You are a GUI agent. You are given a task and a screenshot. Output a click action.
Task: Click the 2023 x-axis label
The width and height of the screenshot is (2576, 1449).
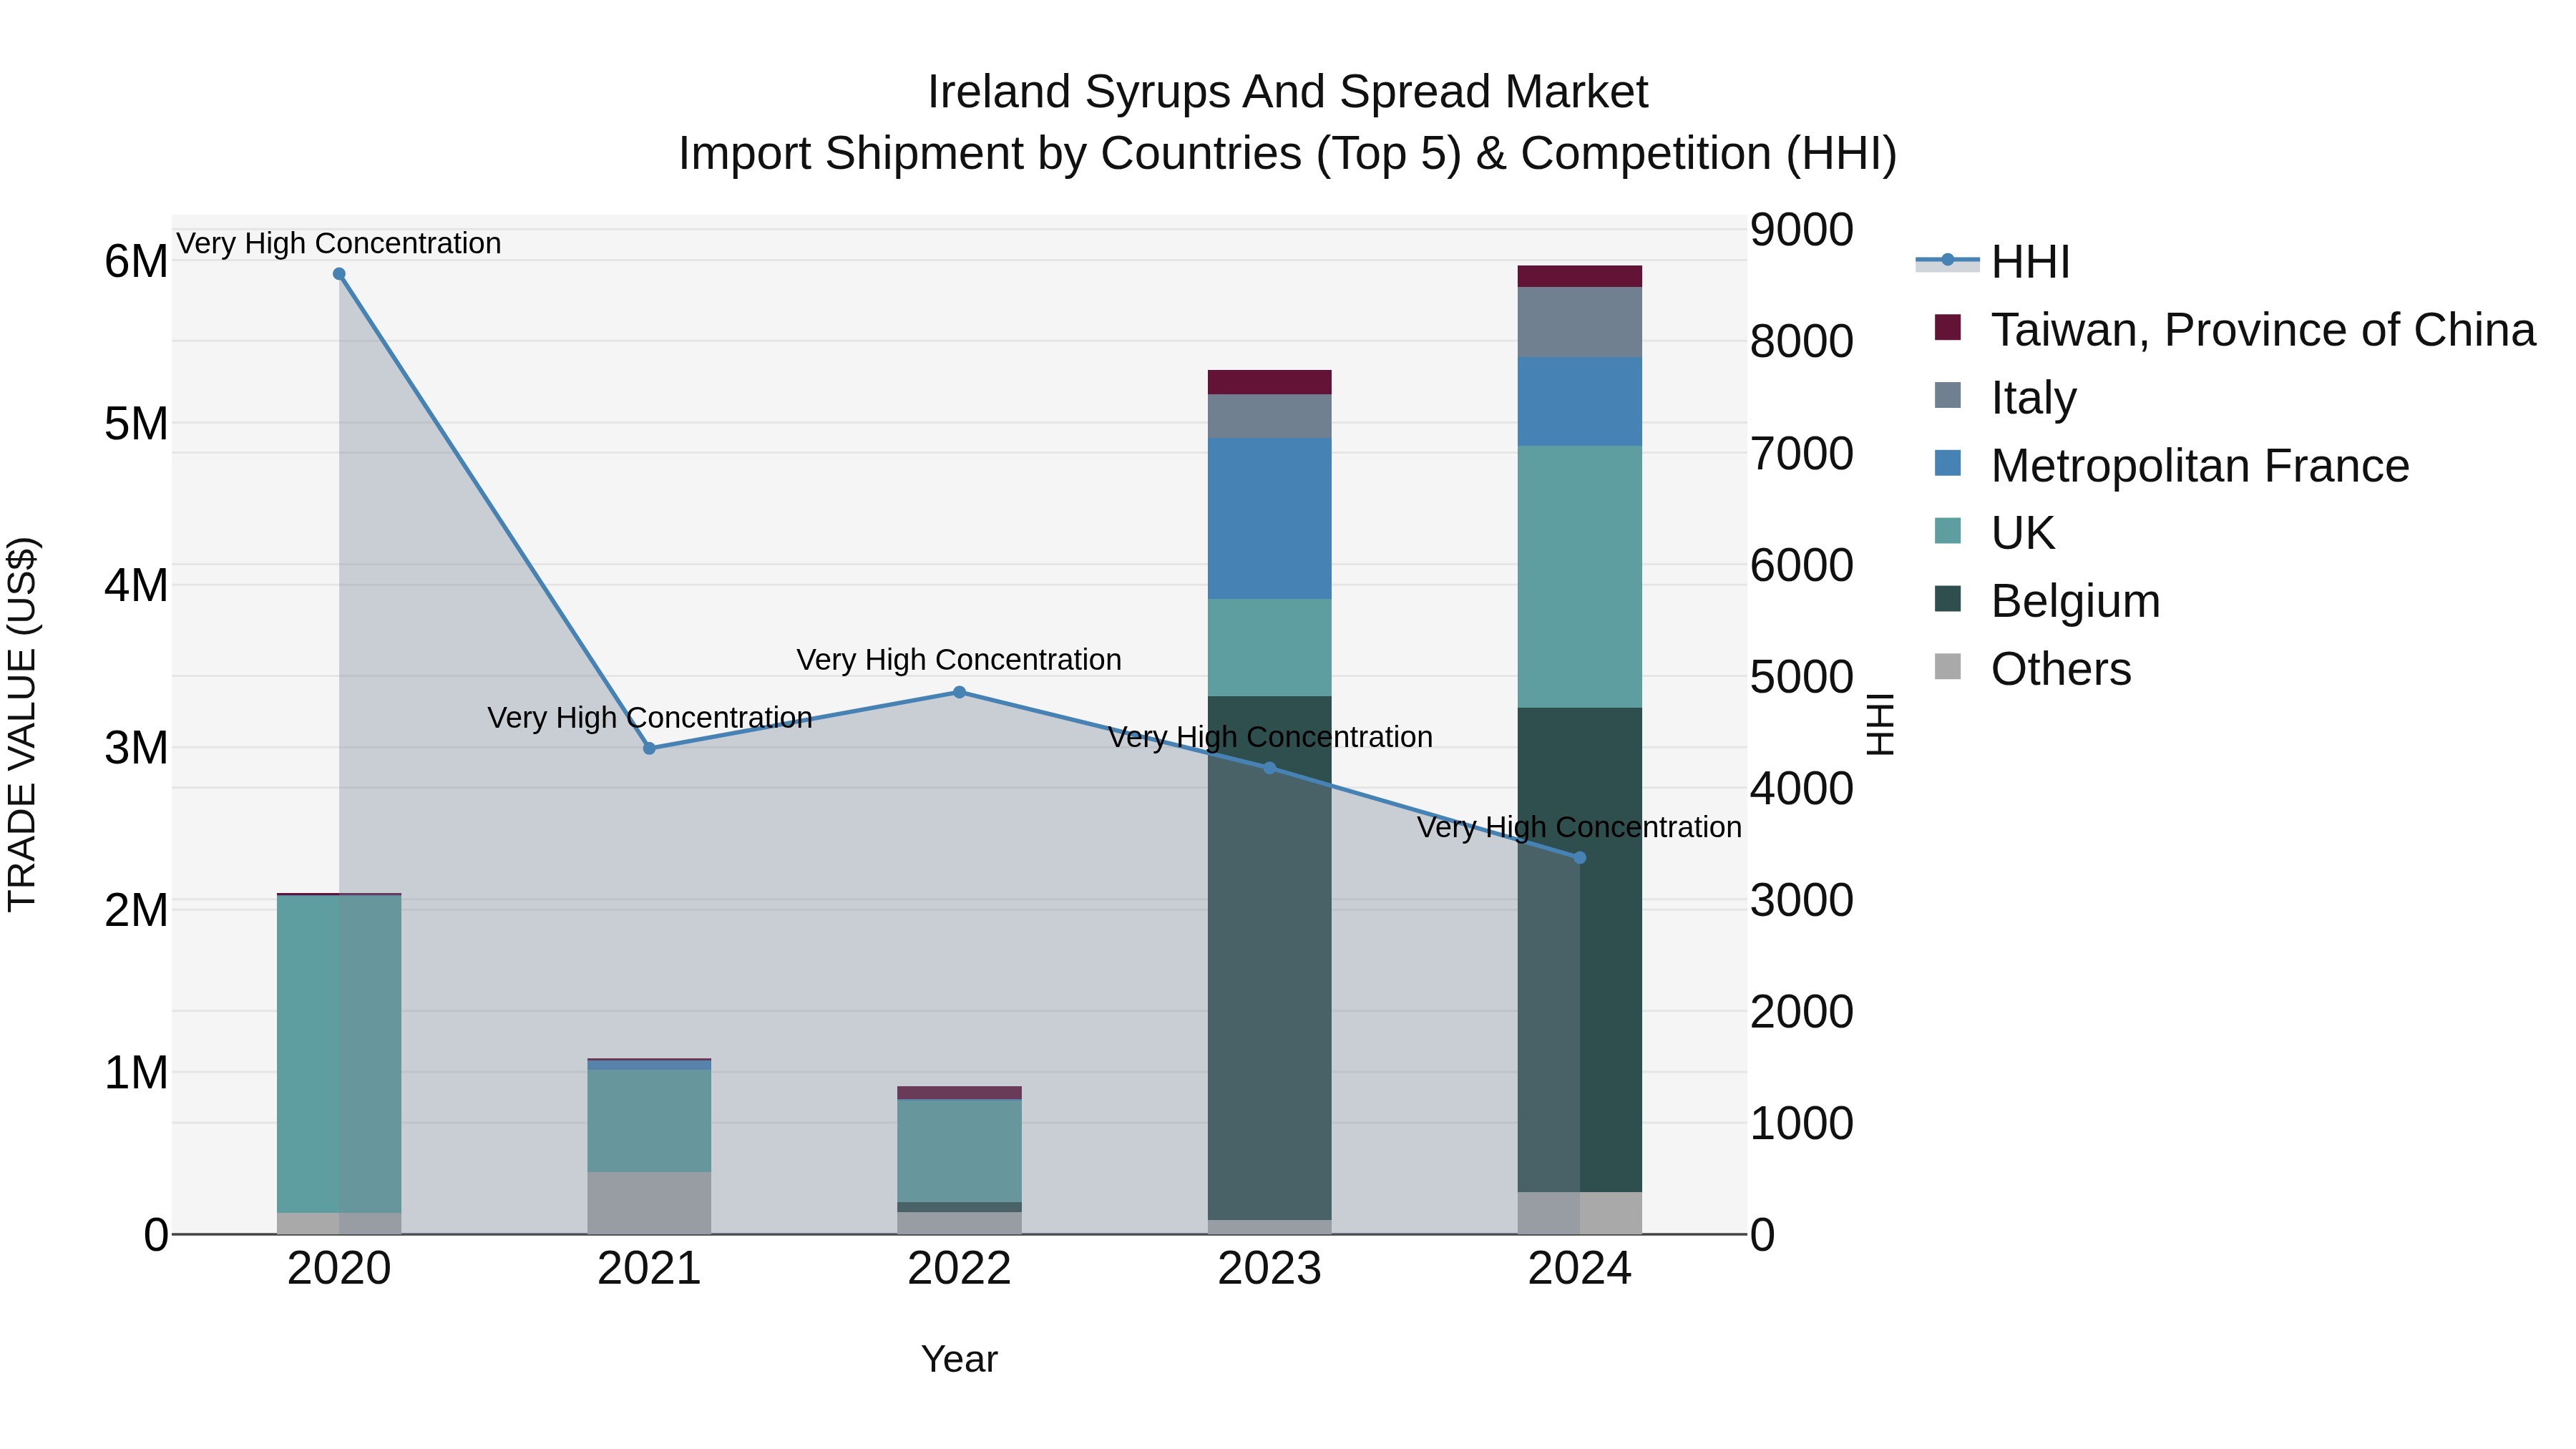(1270, 1269)
